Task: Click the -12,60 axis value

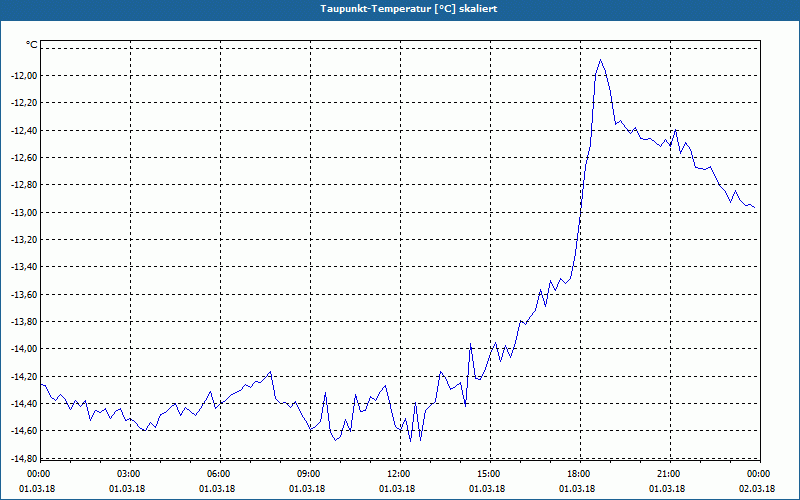Action: click(25, 157)
